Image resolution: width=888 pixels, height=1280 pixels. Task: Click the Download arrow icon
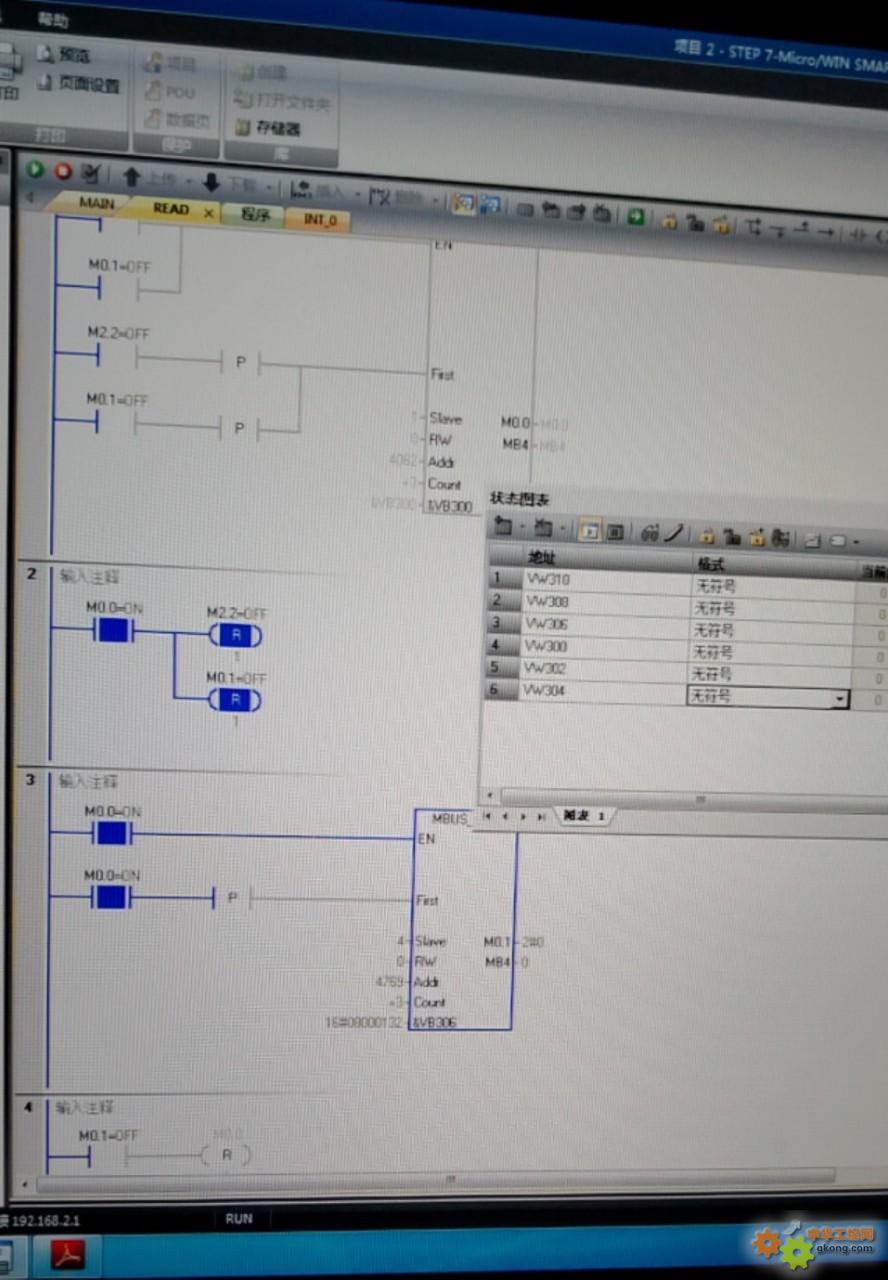point(211,182)
